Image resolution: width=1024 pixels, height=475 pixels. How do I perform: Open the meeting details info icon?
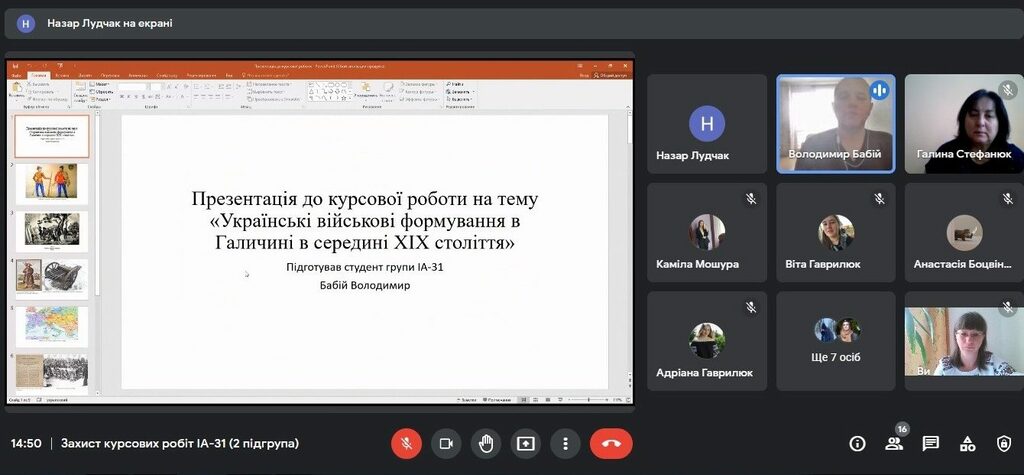point(857,443)
